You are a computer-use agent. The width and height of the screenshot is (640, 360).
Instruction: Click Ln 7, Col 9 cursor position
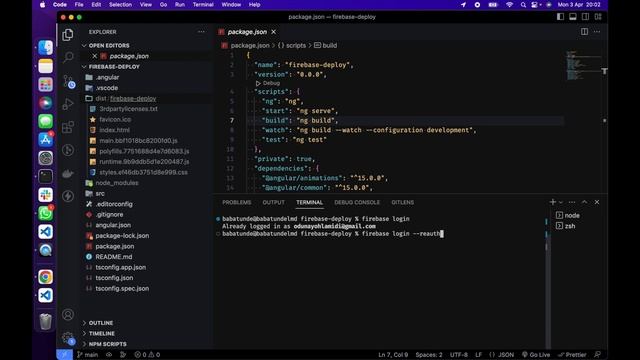pos(393,355)
